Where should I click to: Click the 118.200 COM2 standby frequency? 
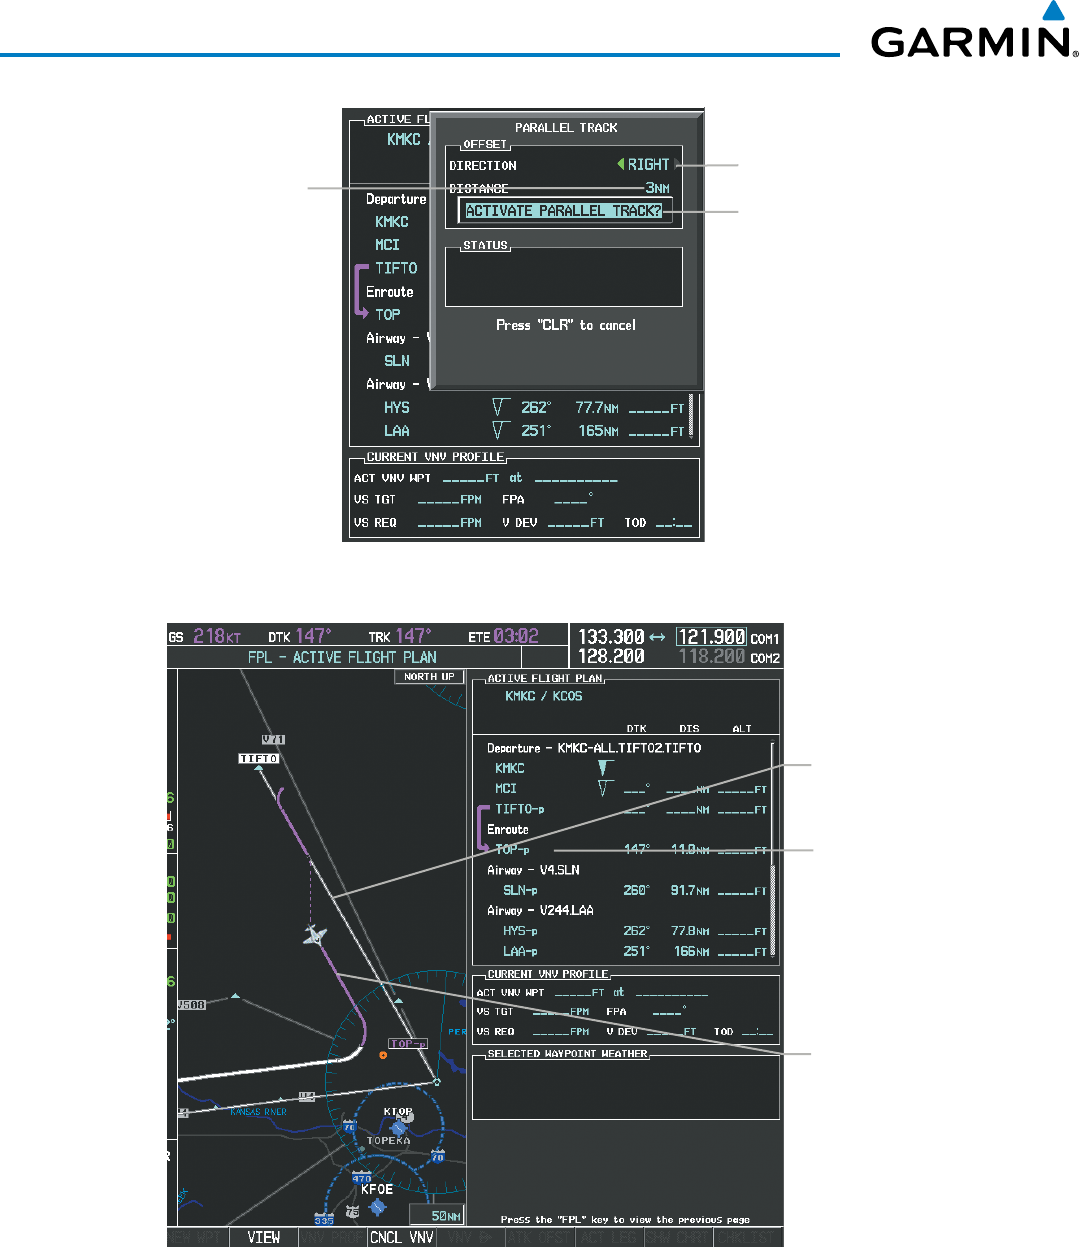click(712, 657)
